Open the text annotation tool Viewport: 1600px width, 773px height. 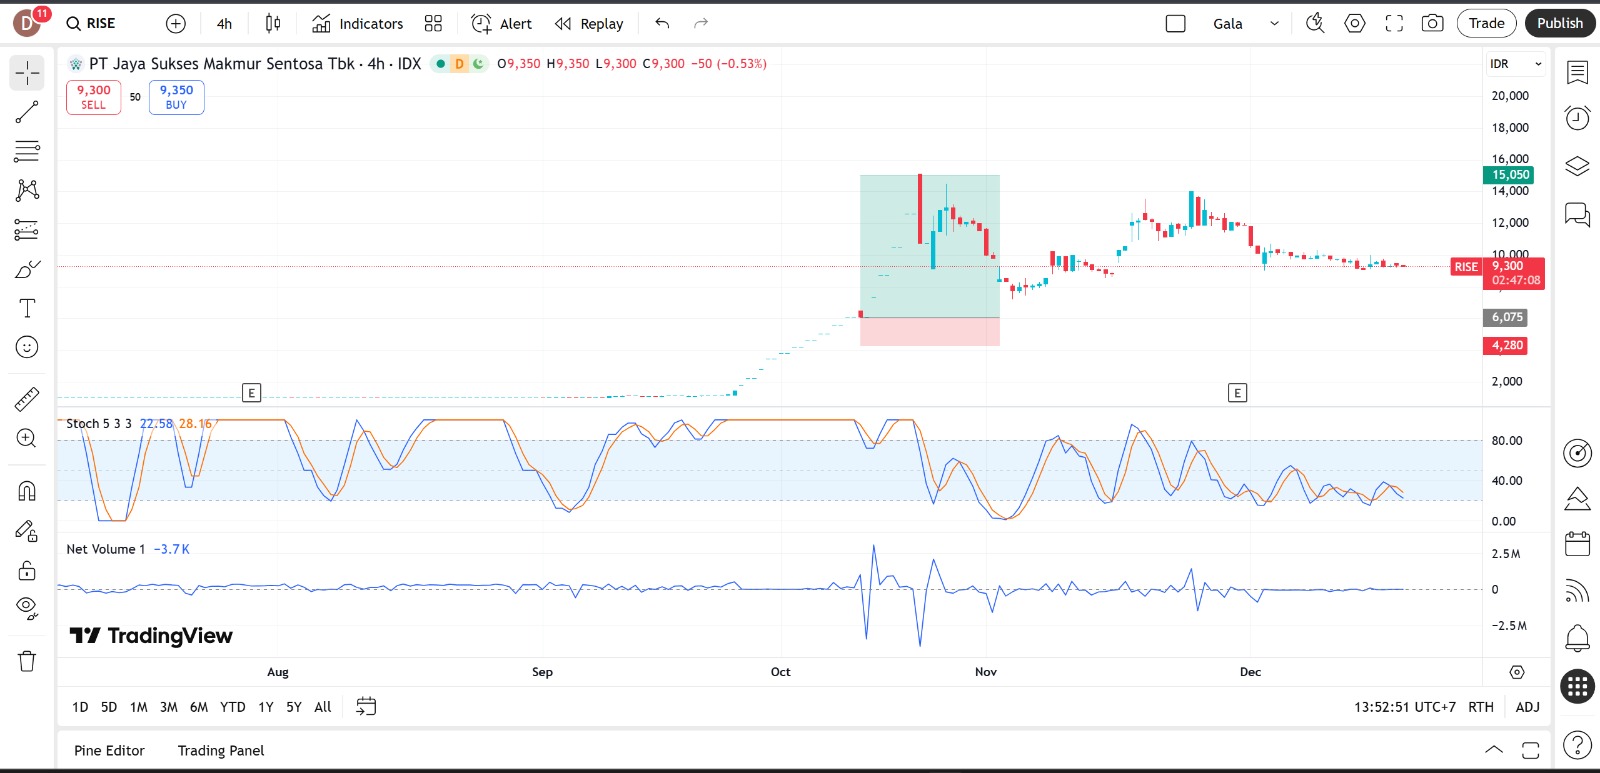[27, 308]
